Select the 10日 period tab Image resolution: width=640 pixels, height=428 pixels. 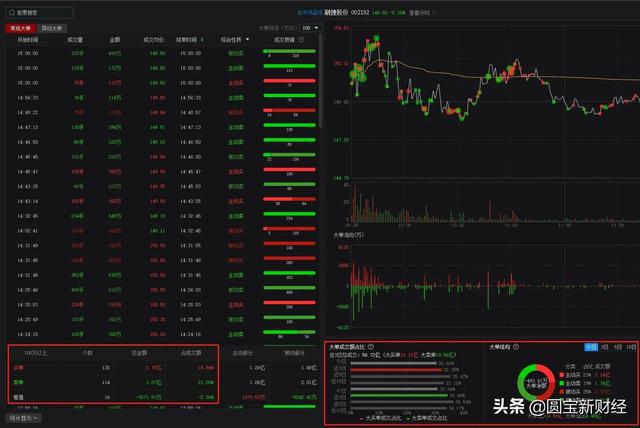[x=630, y=347]
